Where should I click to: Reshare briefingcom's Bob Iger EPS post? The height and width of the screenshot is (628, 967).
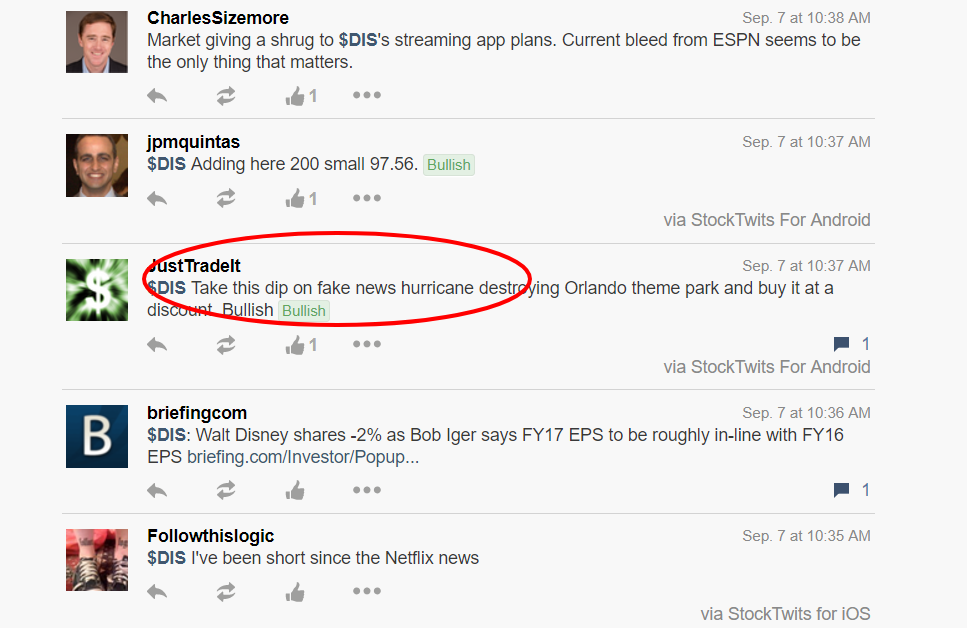[x=226, y=490]
